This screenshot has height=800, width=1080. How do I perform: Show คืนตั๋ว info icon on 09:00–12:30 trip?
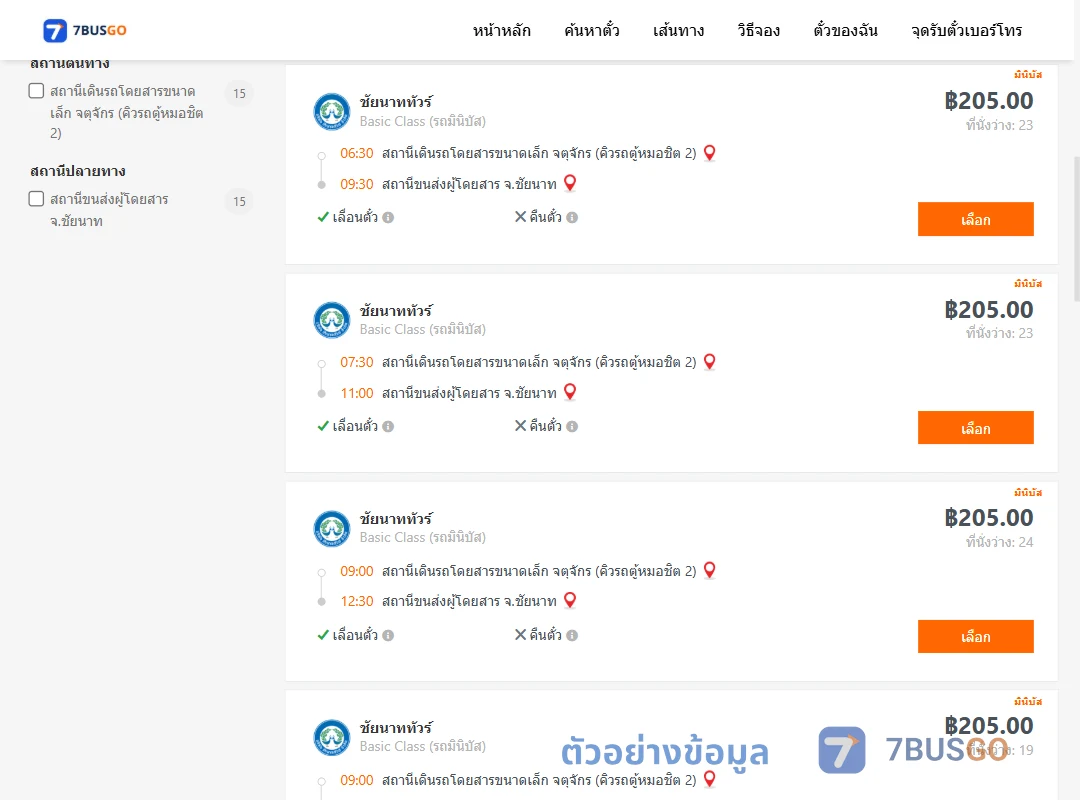(572, 635)
